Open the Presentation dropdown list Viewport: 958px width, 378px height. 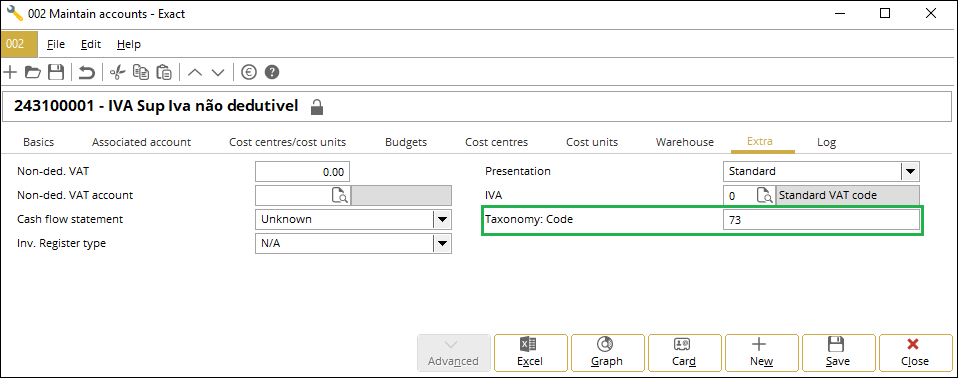tap(910, 172)
